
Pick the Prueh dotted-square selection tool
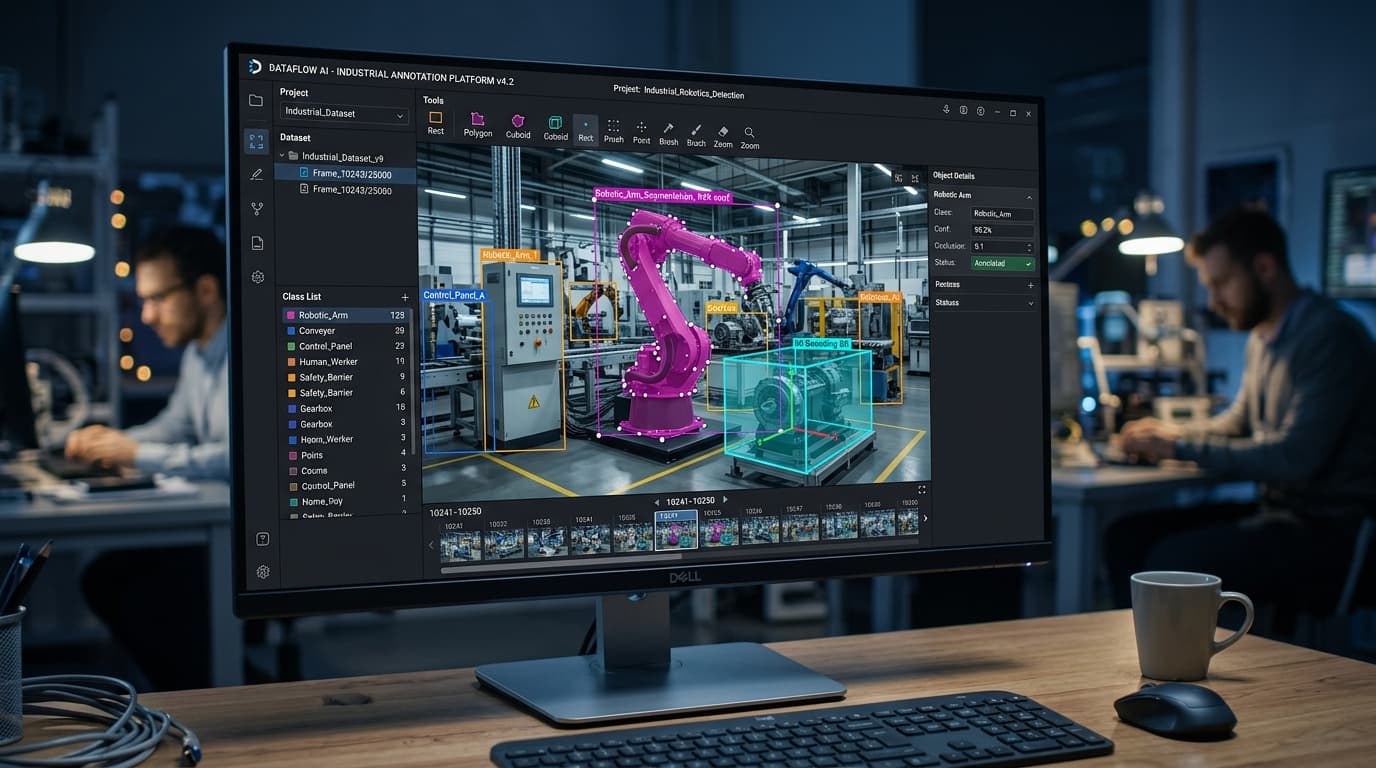[613, 131]
